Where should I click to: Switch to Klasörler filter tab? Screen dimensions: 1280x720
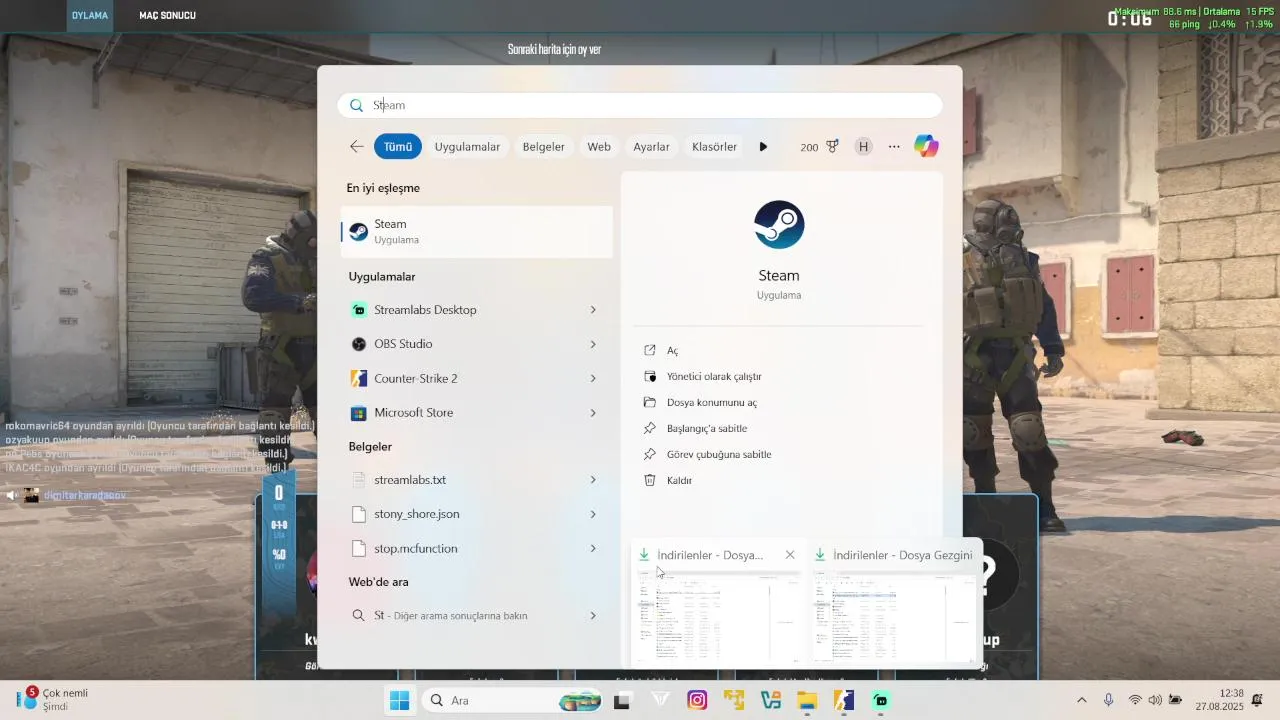click(714, 147)
